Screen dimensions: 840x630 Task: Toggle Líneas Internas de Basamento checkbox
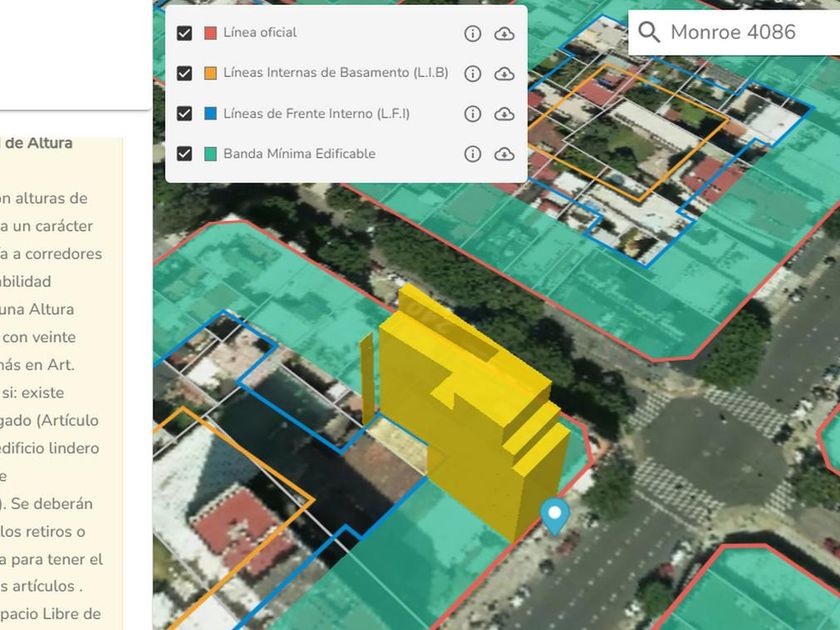point(184,73)
